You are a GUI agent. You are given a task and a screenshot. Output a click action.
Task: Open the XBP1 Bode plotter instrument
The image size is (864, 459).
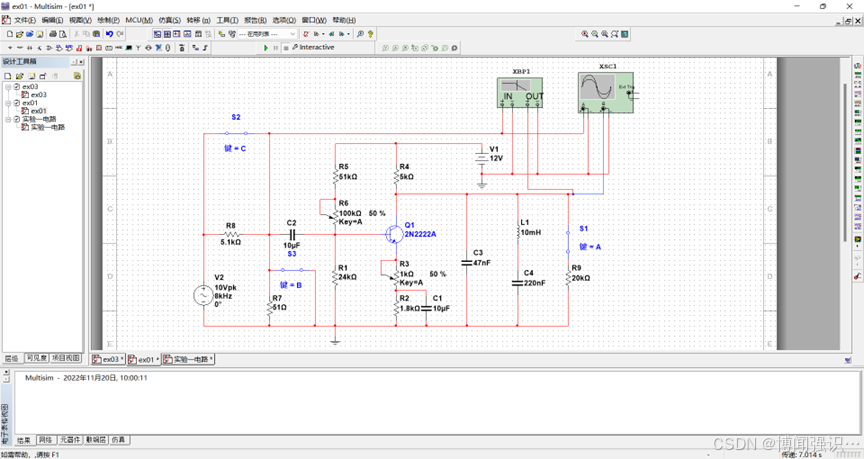tap(520, 92)
